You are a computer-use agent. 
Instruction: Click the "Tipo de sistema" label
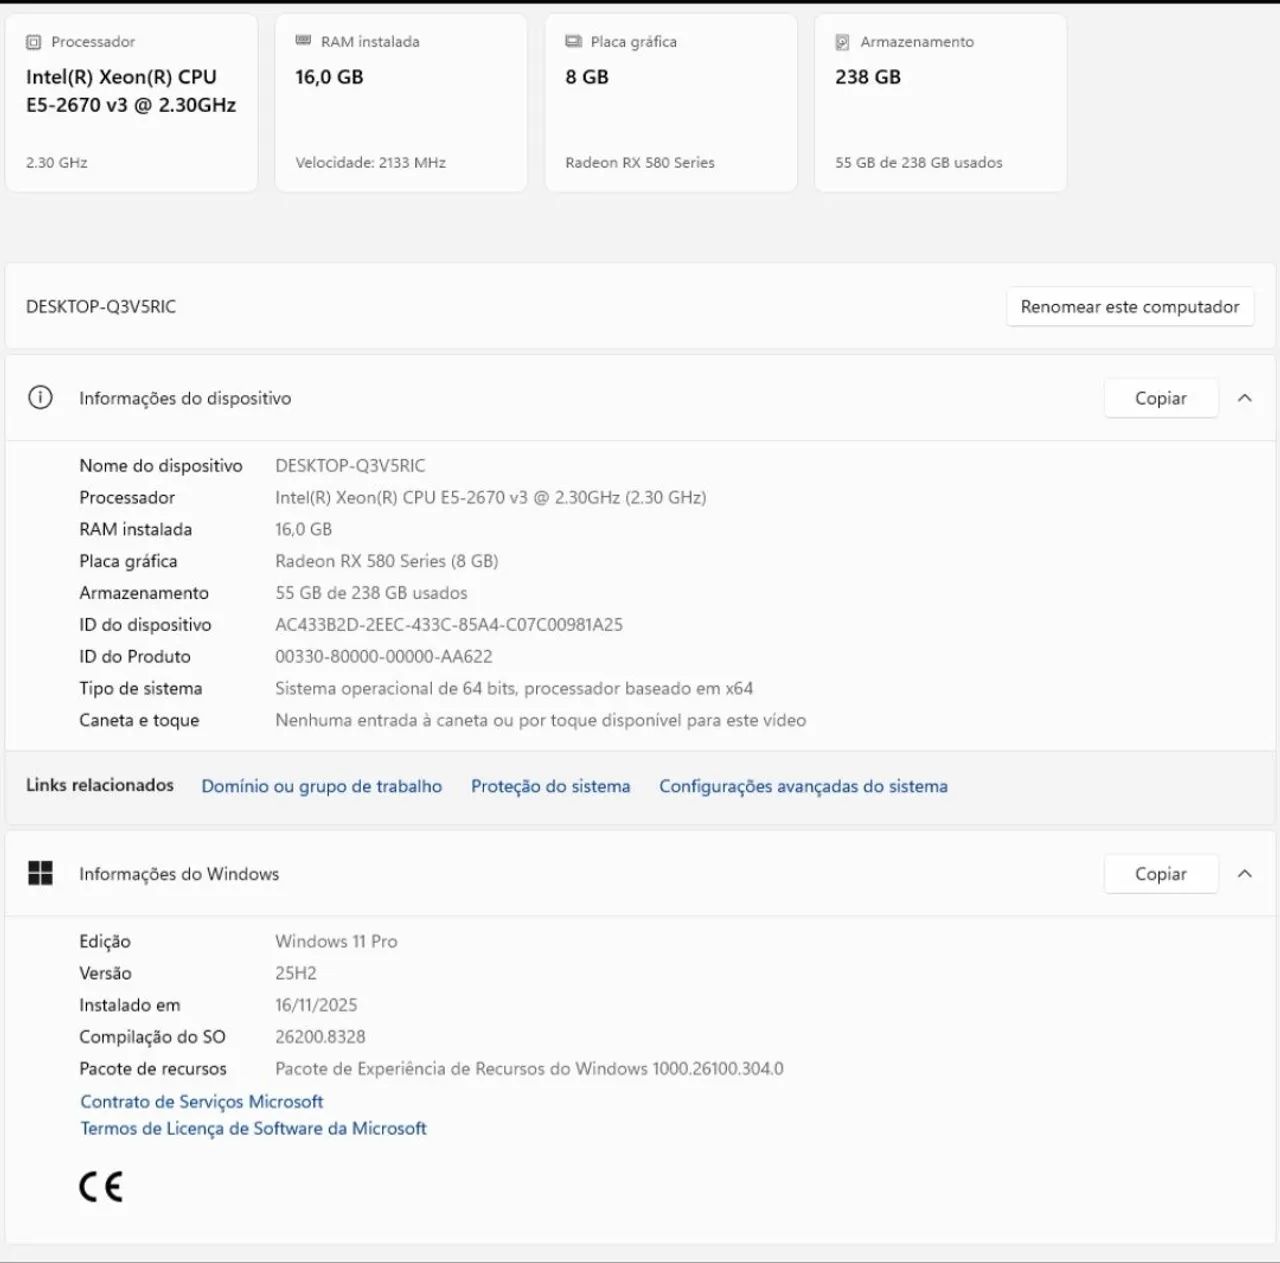[x=141, y=689]
